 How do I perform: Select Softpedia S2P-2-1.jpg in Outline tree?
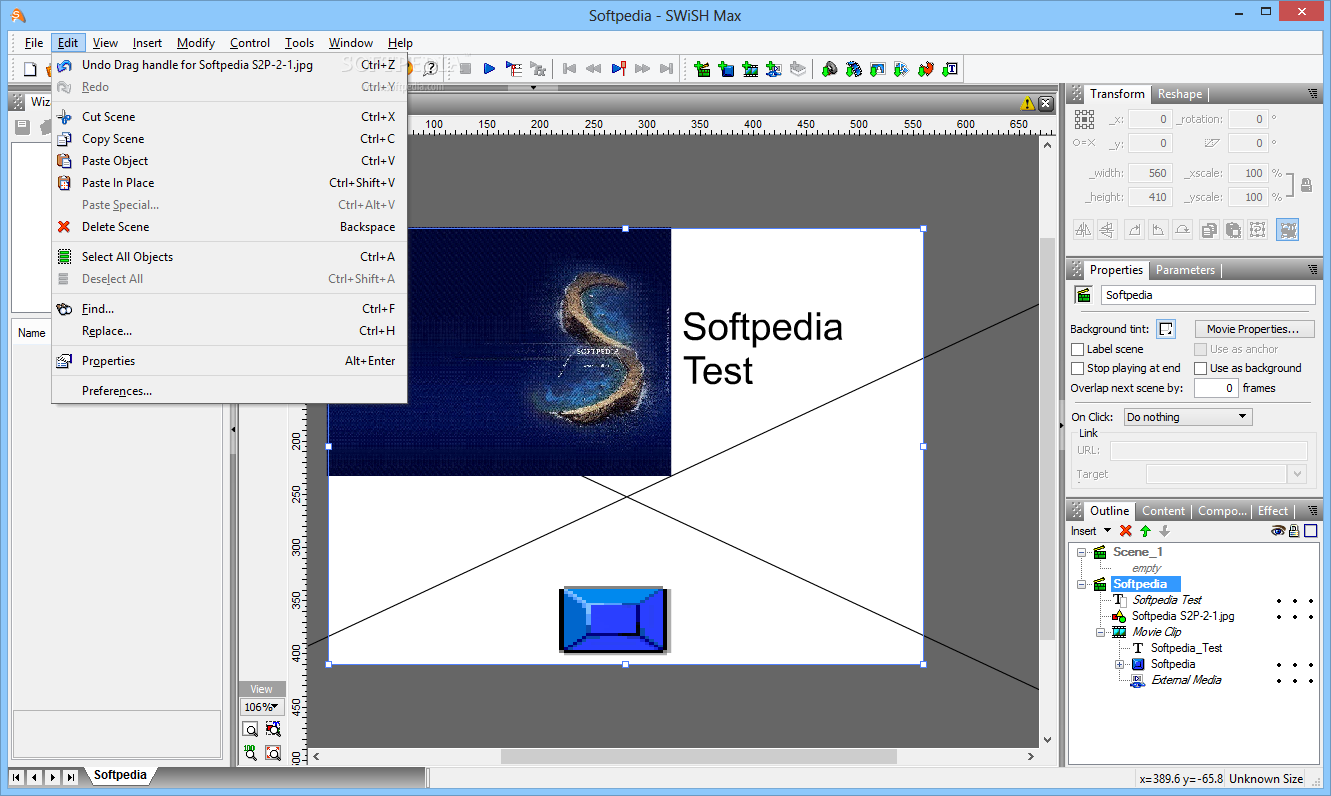[1183, 616]
